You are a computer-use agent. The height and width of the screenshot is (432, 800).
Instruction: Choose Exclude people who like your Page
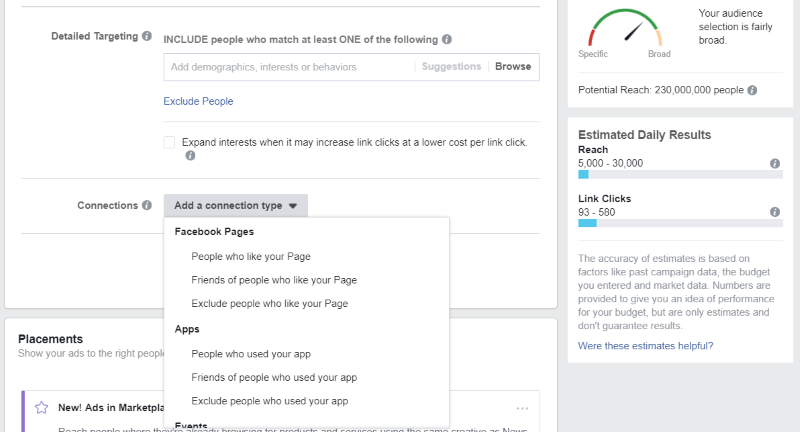point(269,303)
